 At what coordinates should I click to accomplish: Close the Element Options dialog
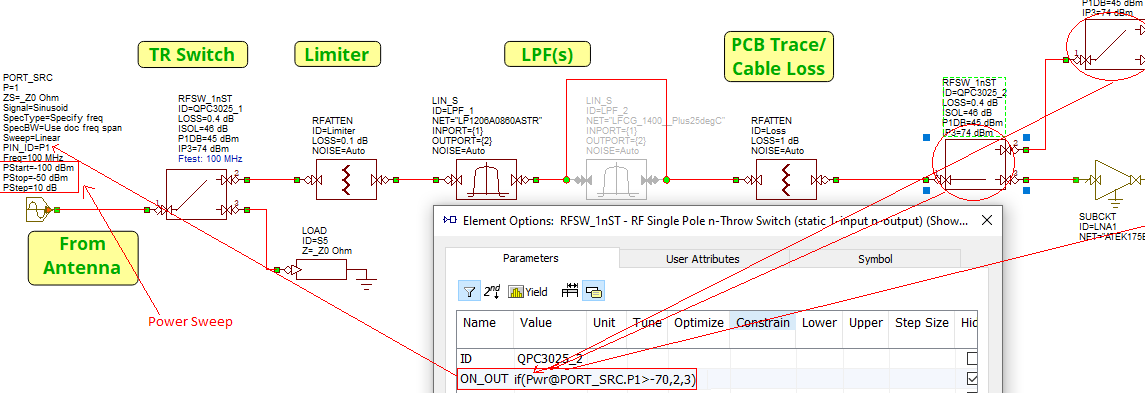click(x=987, y=221)
